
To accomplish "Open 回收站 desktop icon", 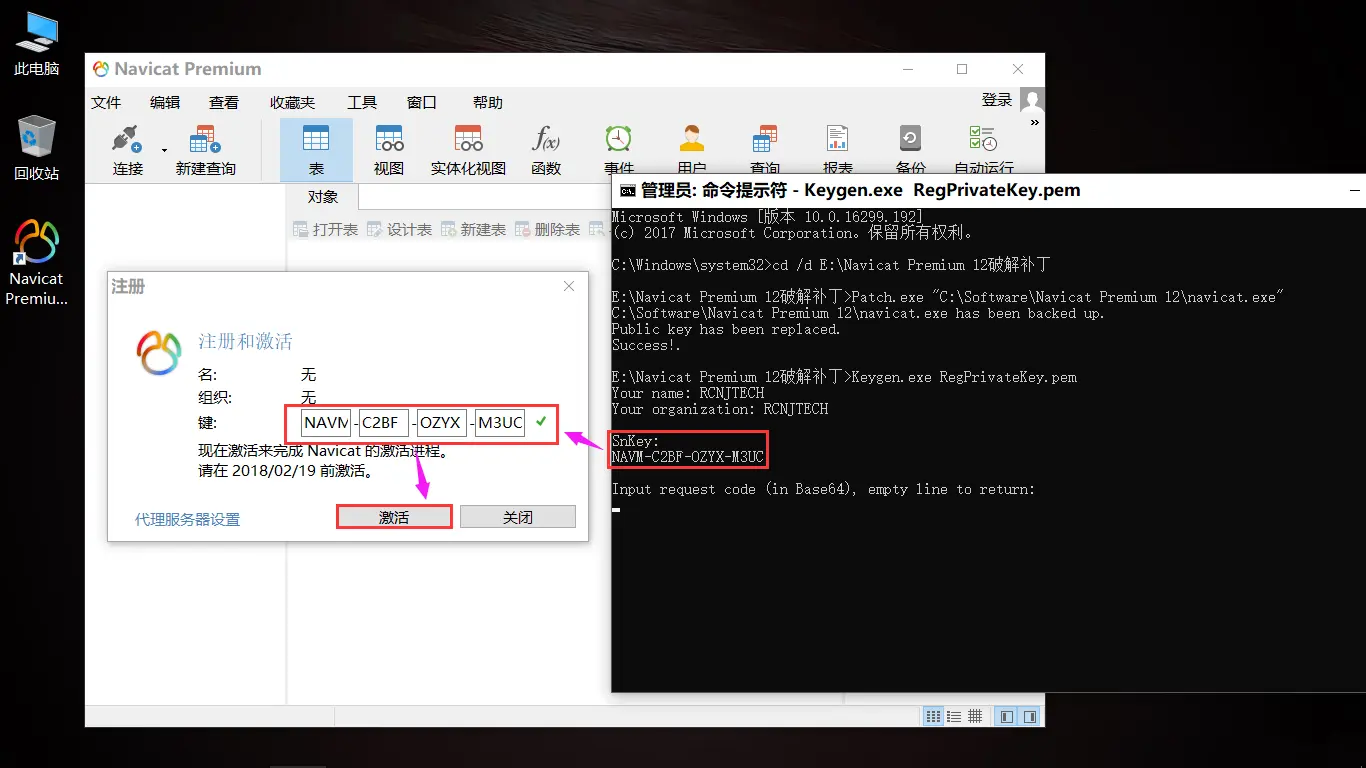I will coord(36,148).
